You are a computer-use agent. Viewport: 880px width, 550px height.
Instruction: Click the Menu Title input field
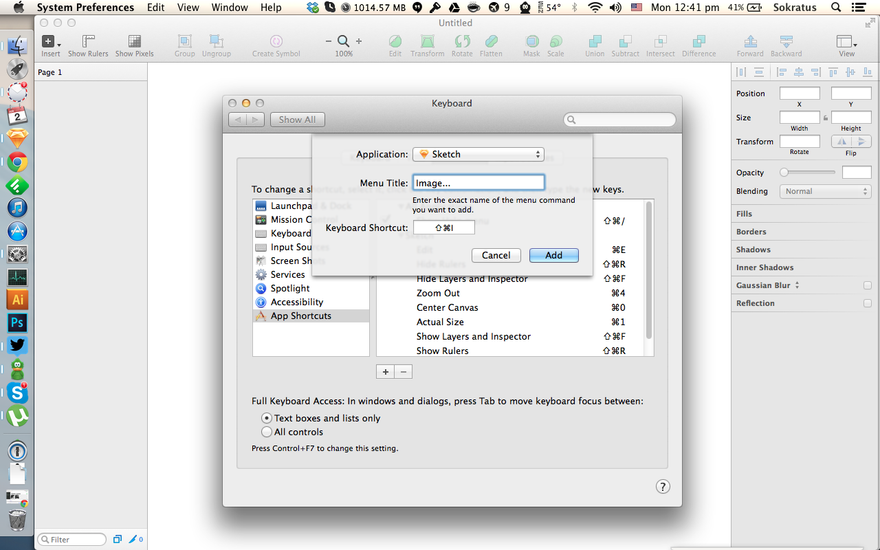click(479, 182)
